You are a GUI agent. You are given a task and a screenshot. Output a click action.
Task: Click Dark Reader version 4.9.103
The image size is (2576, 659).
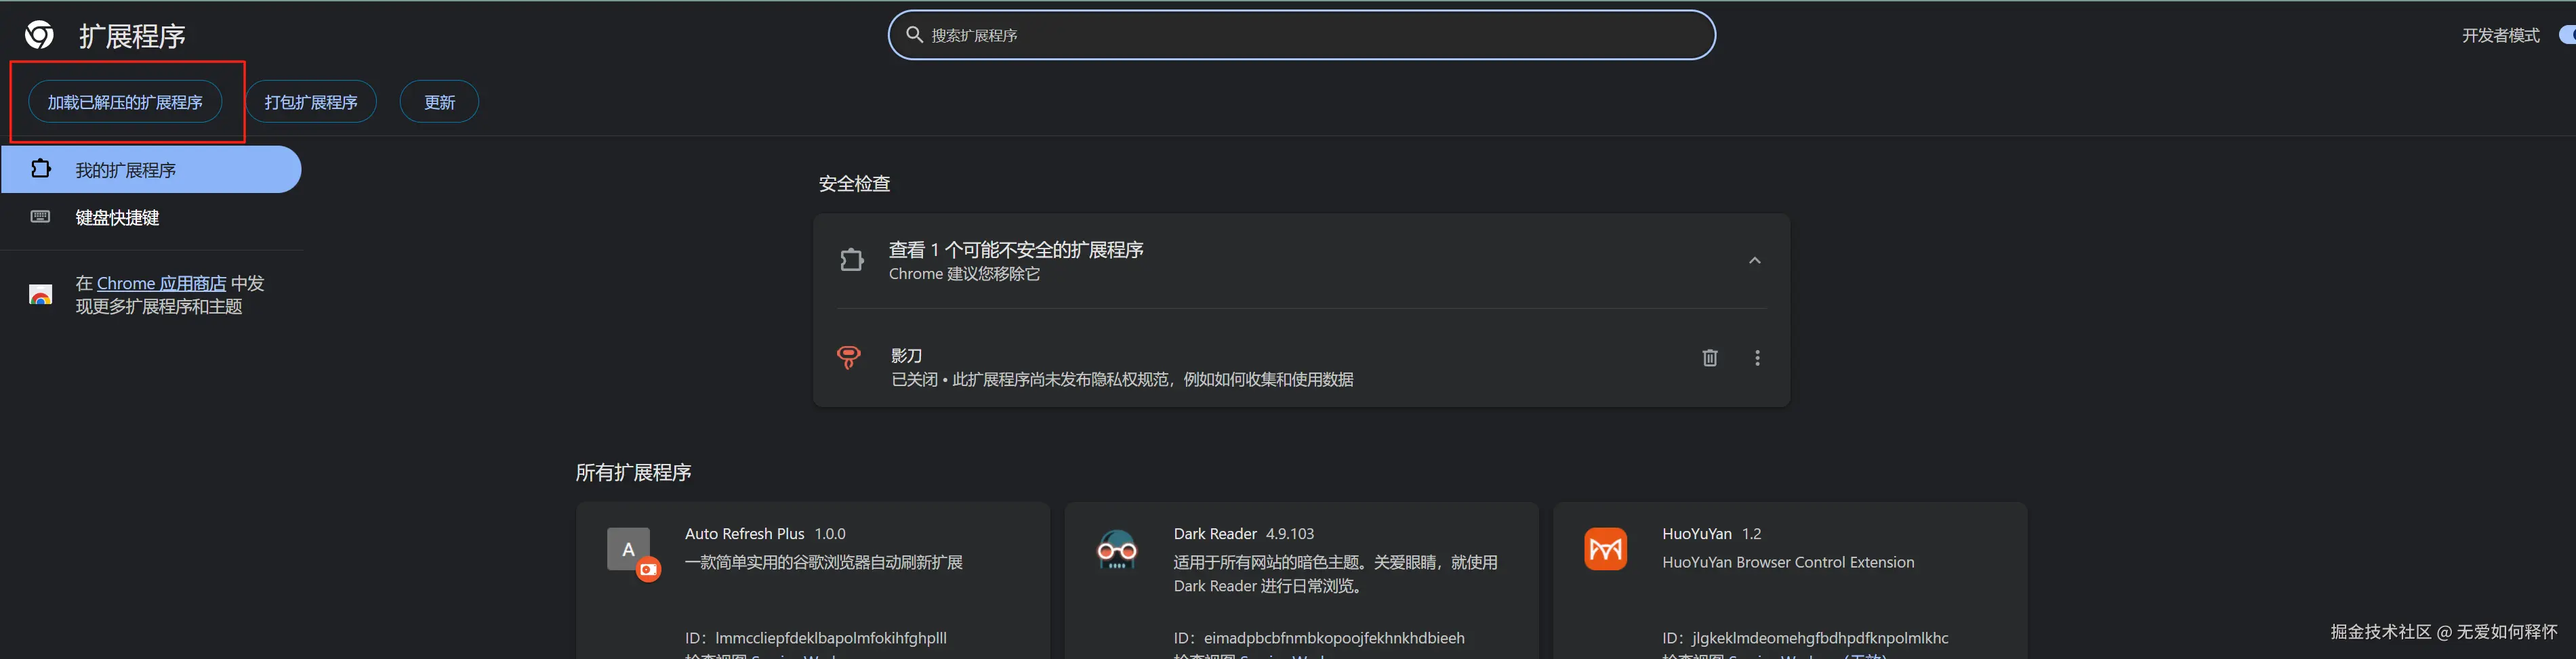[1290, 534]
